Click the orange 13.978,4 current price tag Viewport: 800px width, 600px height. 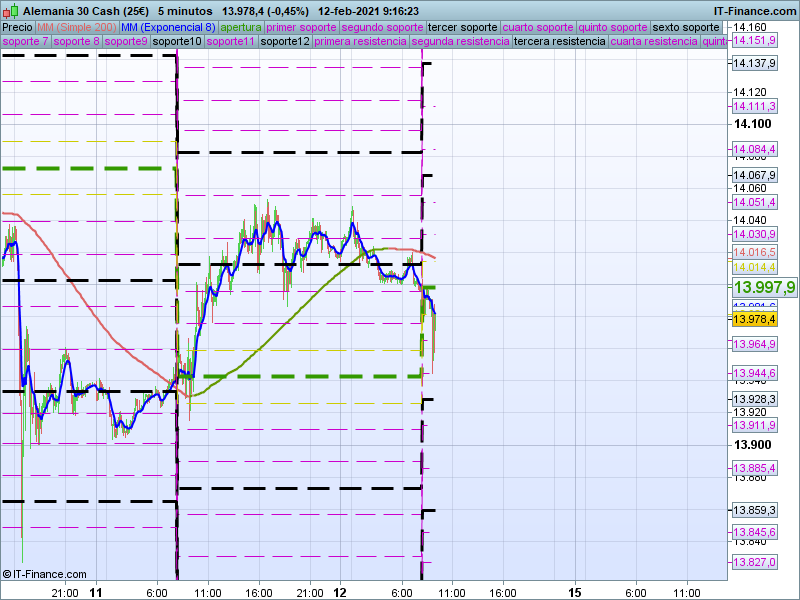coord(755,319)
